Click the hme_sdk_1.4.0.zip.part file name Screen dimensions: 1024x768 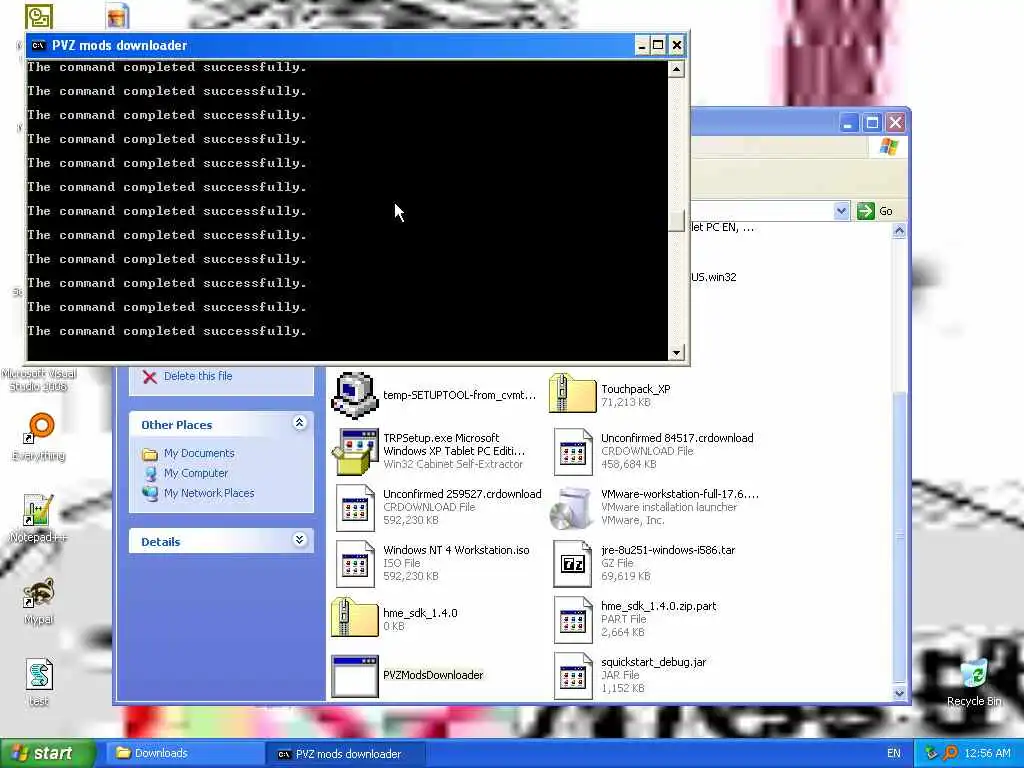click(x=658, y=606)
